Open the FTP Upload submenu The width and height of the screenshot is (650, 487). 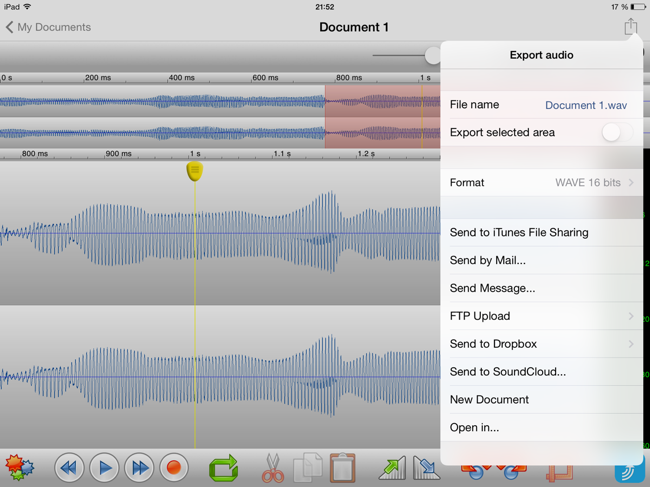[541, 316]
